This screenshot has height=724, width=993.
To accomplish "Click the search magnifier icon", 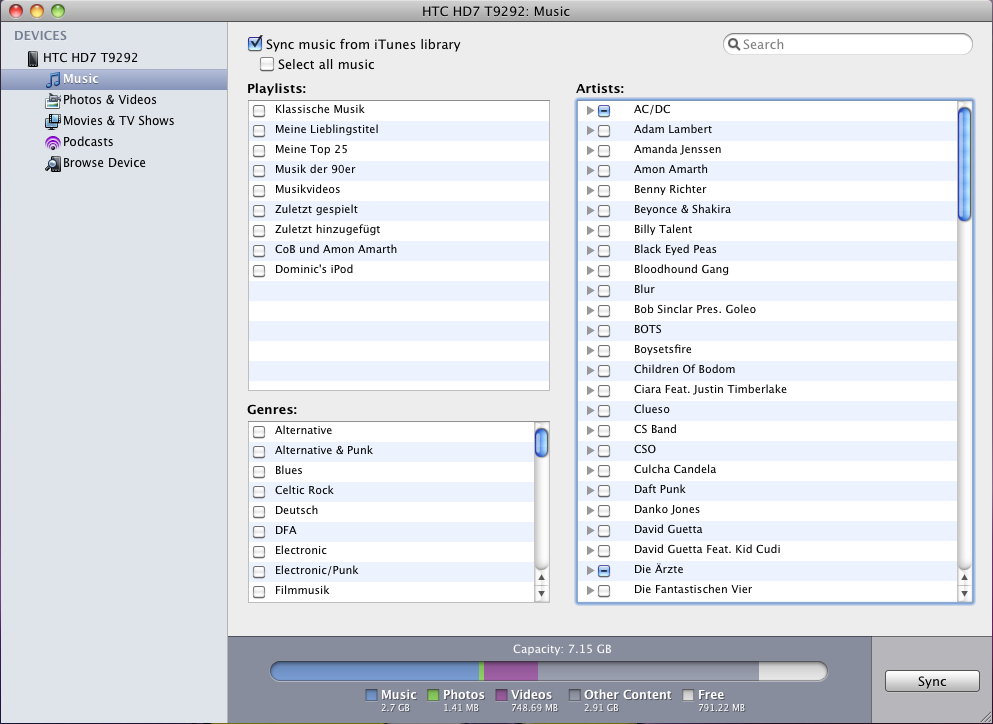I will pyautogui.click(x=733, y=44).
